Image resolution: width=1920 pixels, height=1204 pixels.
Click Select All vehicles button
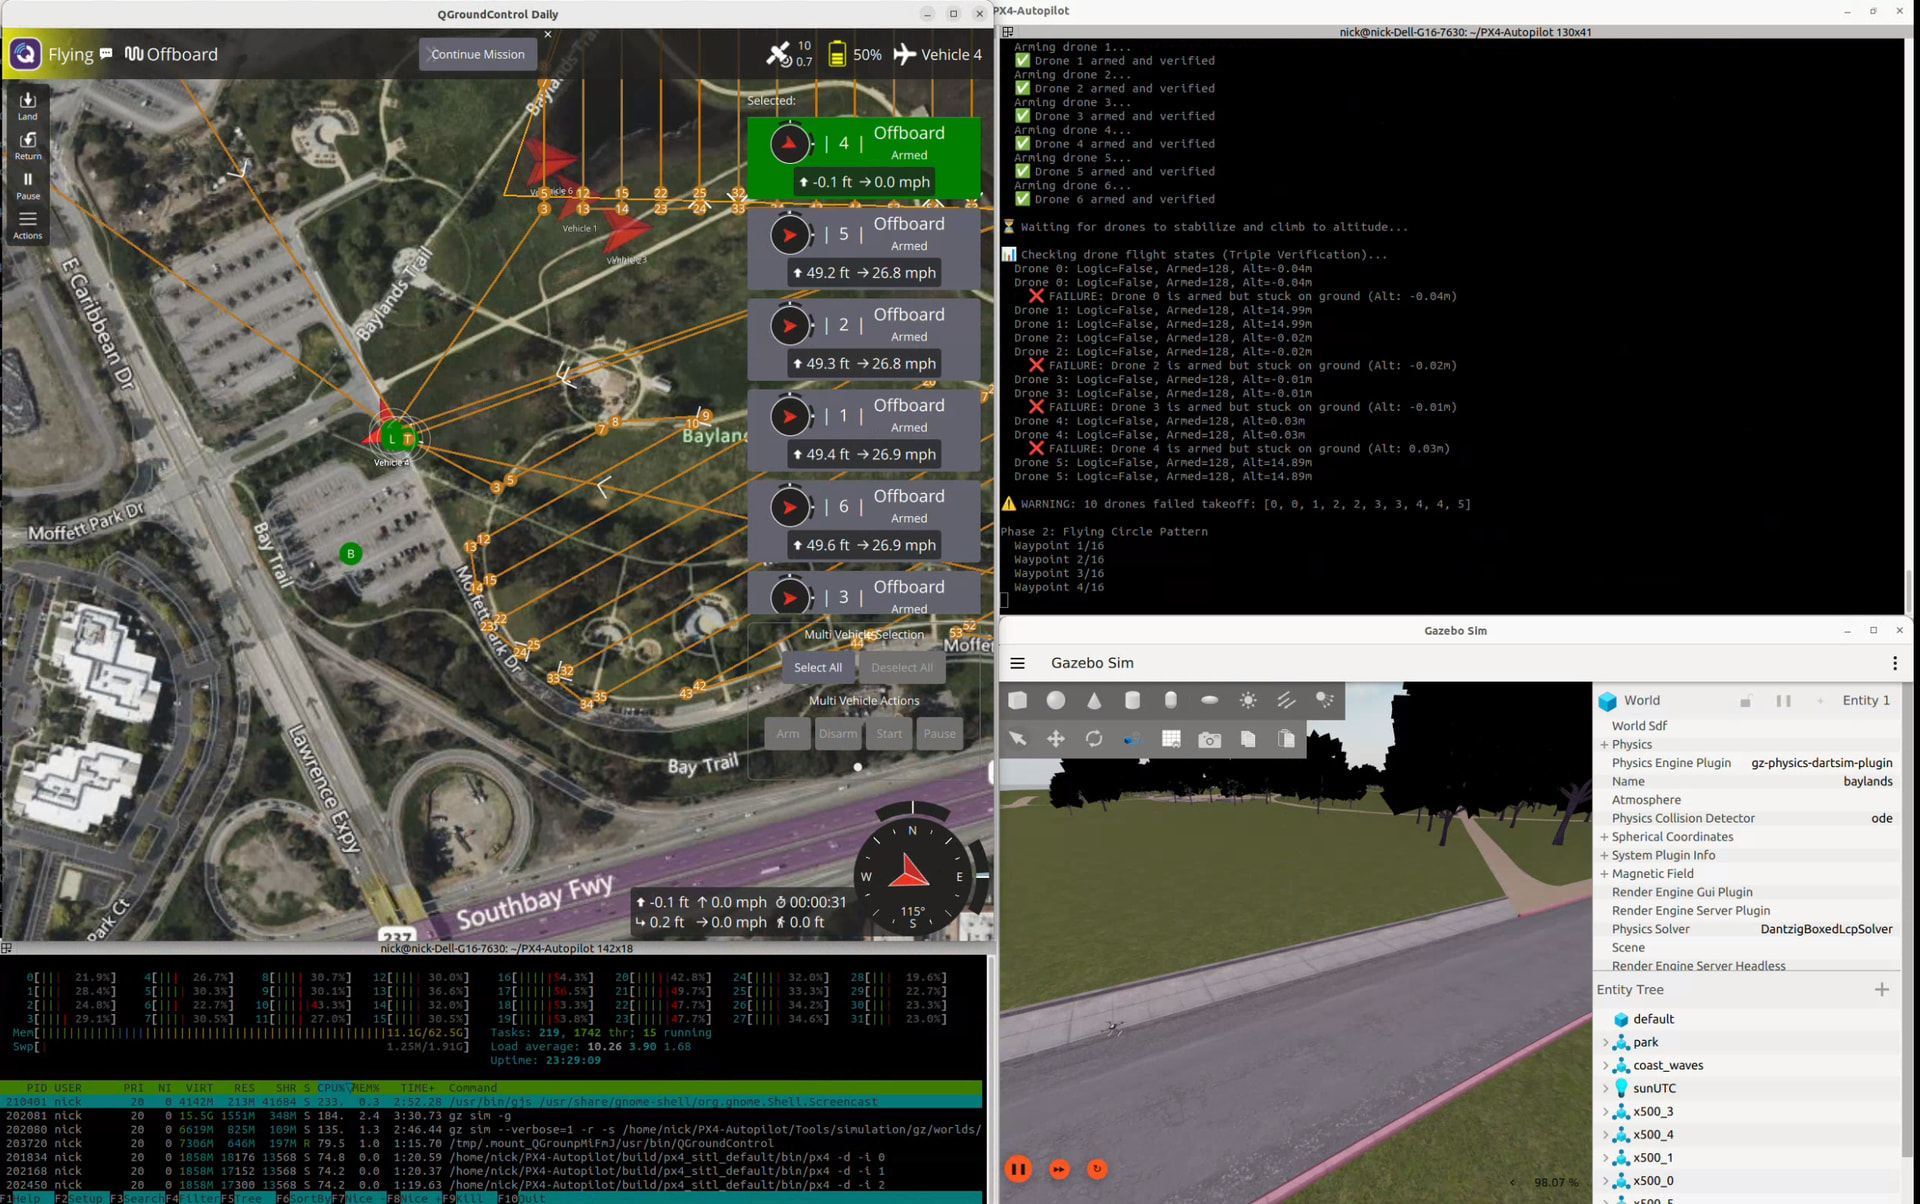pyautogui.click(x=817, y=667)
